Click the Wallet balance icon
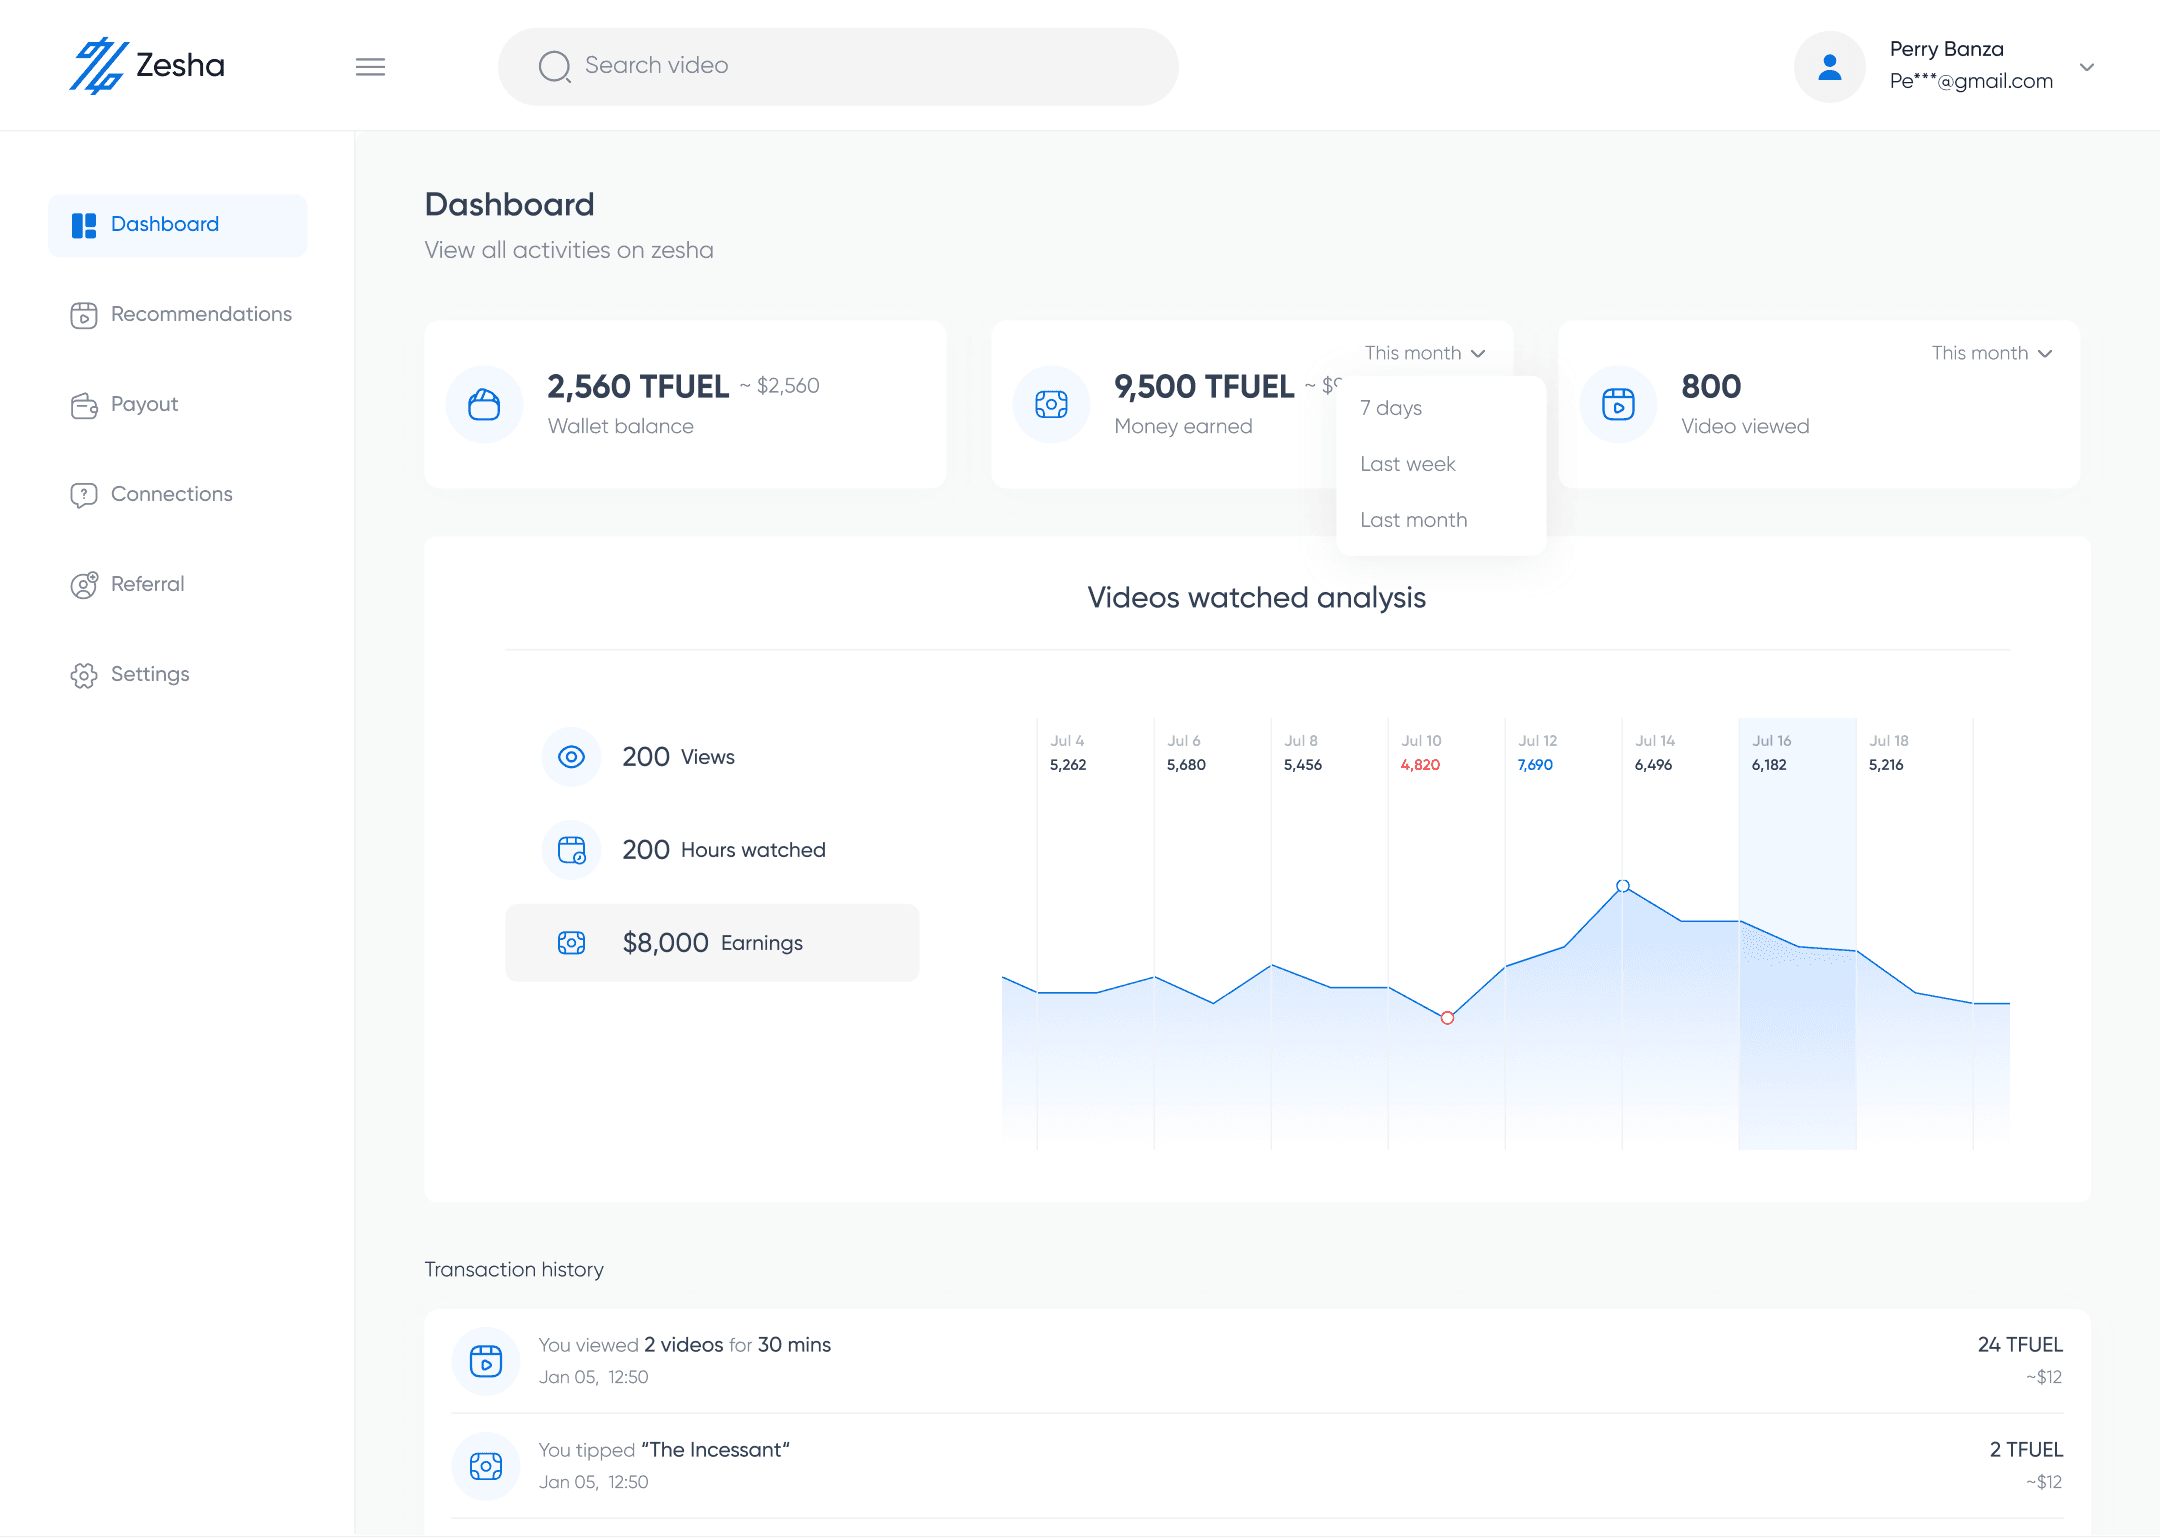2160x1537 pixels. coord(484,404)
